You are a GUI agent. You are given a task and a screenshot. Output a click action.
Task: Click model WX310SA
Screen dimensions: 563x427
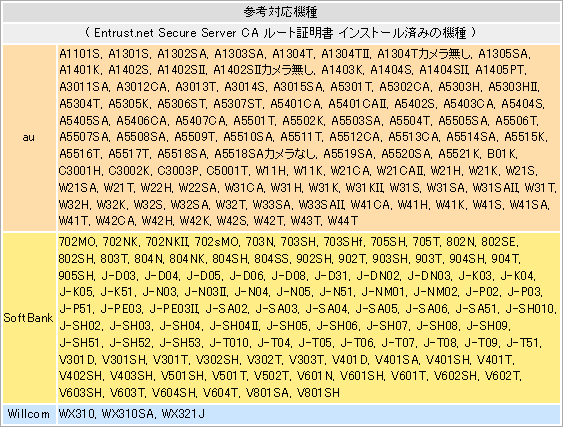129,414
